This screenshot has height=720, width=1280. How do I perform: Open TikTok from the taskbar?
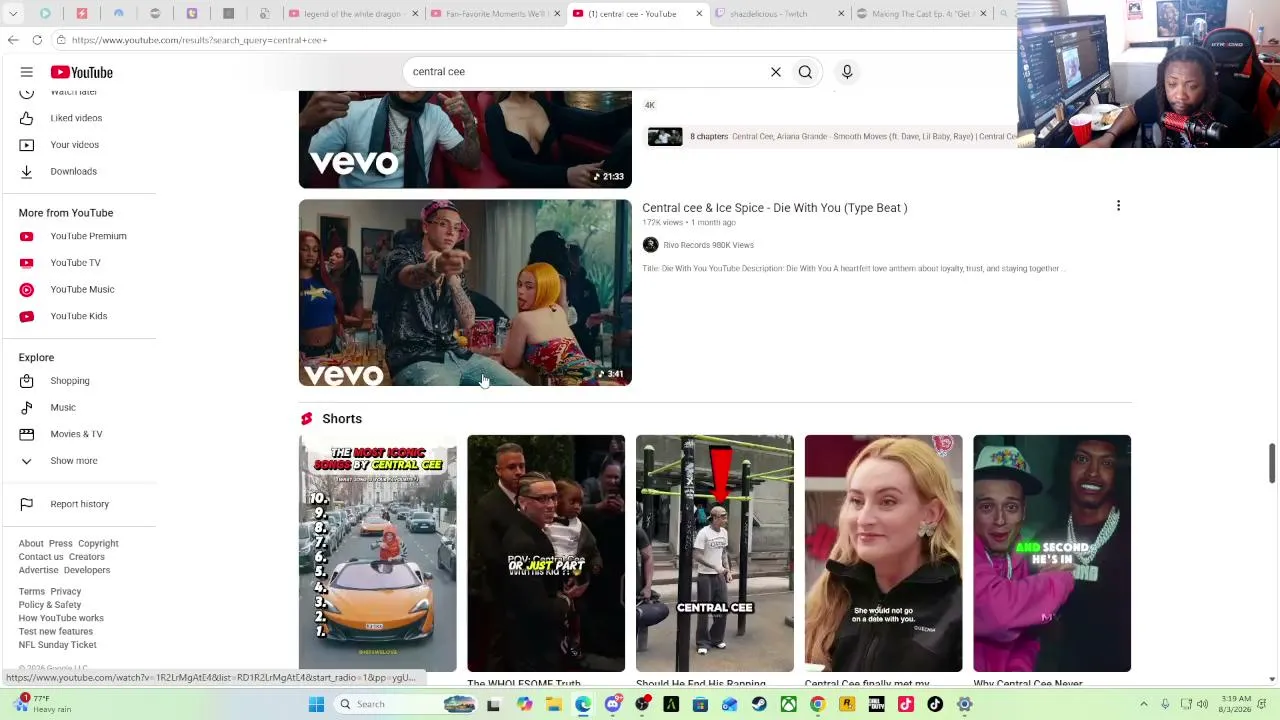pos(935,704)
